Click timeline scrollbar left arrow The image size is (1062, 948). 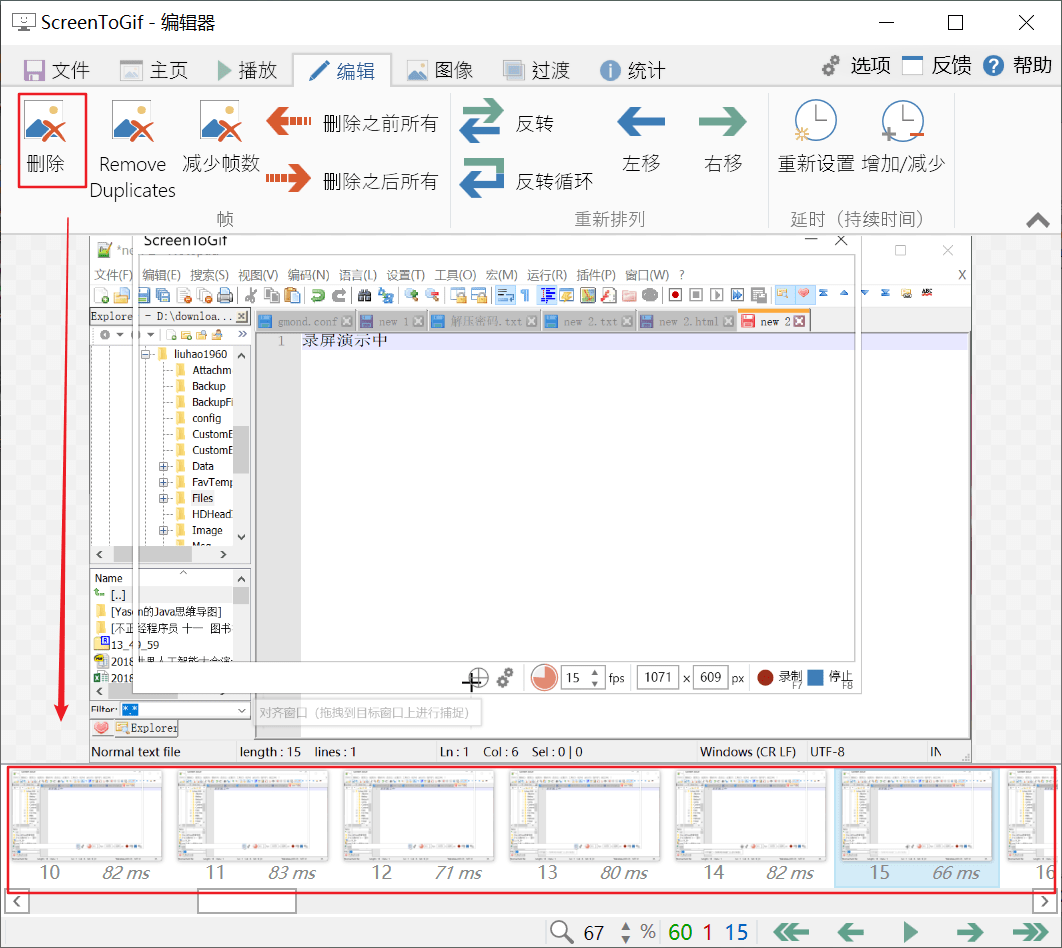(17, 901)
